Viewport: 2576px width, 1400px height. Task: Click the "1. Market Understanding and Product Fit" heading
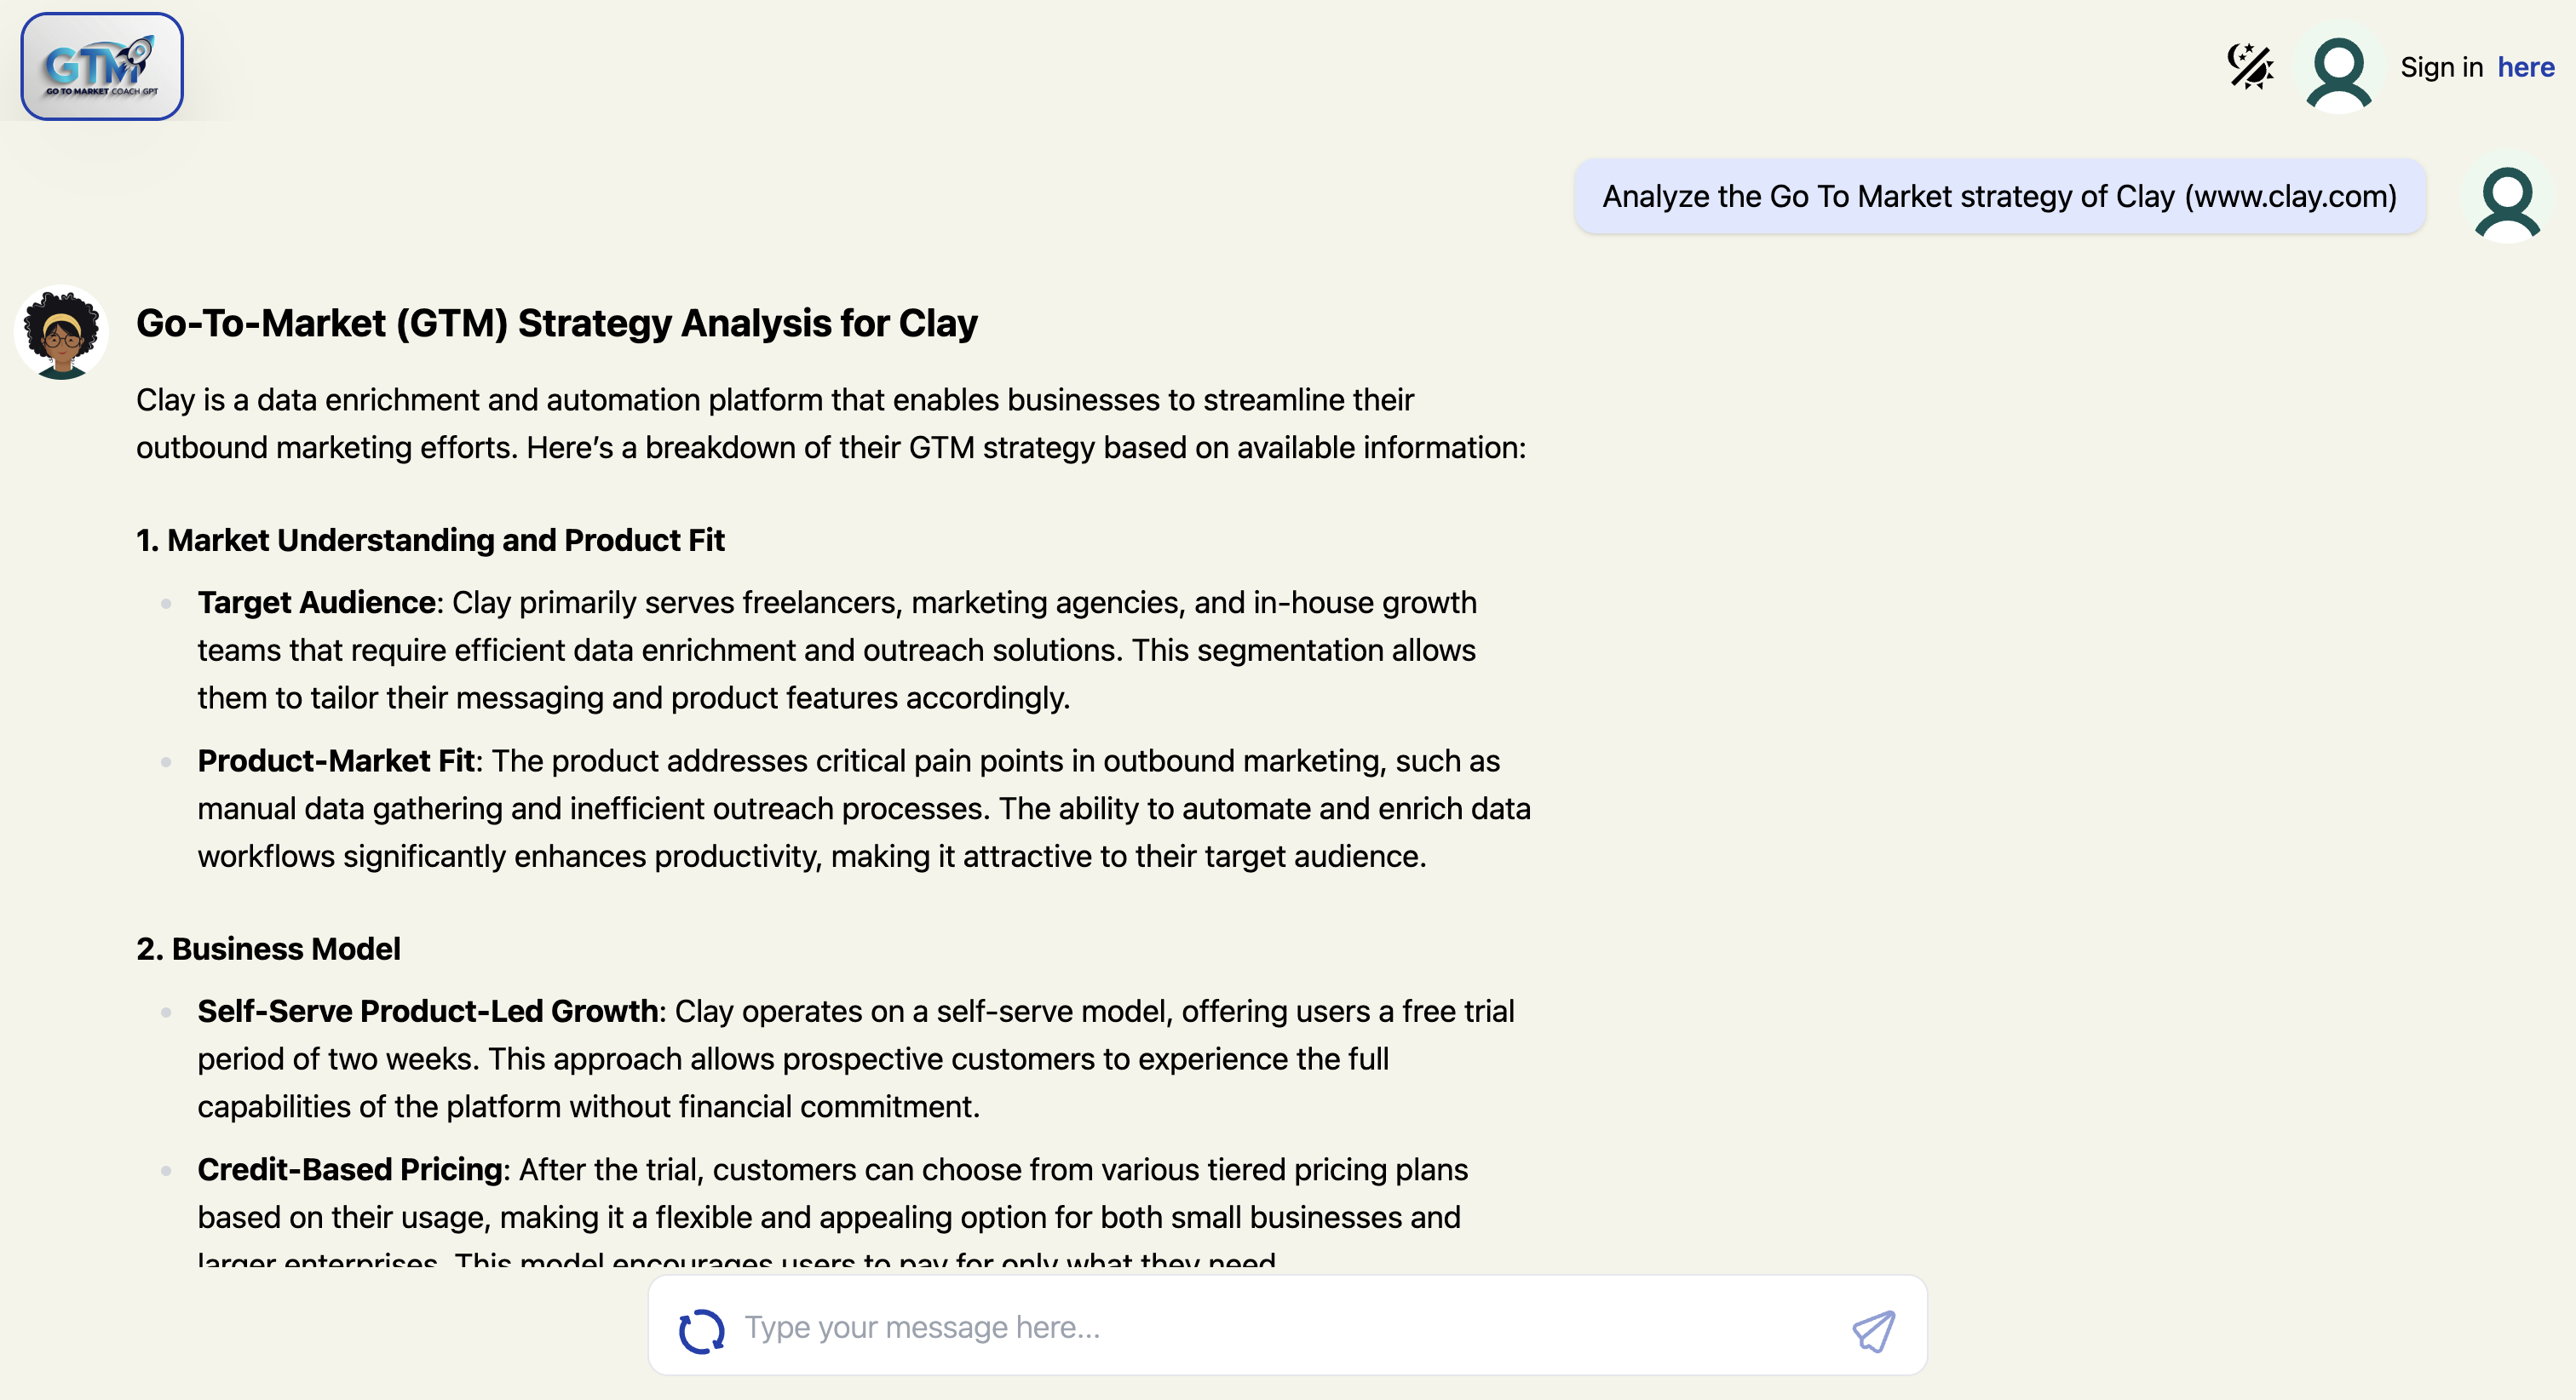pos(430,540)
